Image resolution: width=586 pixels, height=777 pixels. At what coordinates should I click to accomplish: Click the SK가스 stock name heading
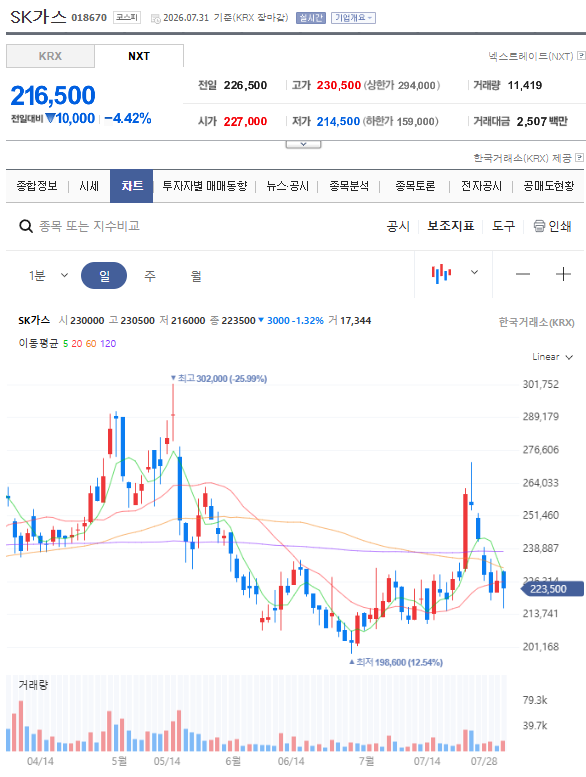38,17
